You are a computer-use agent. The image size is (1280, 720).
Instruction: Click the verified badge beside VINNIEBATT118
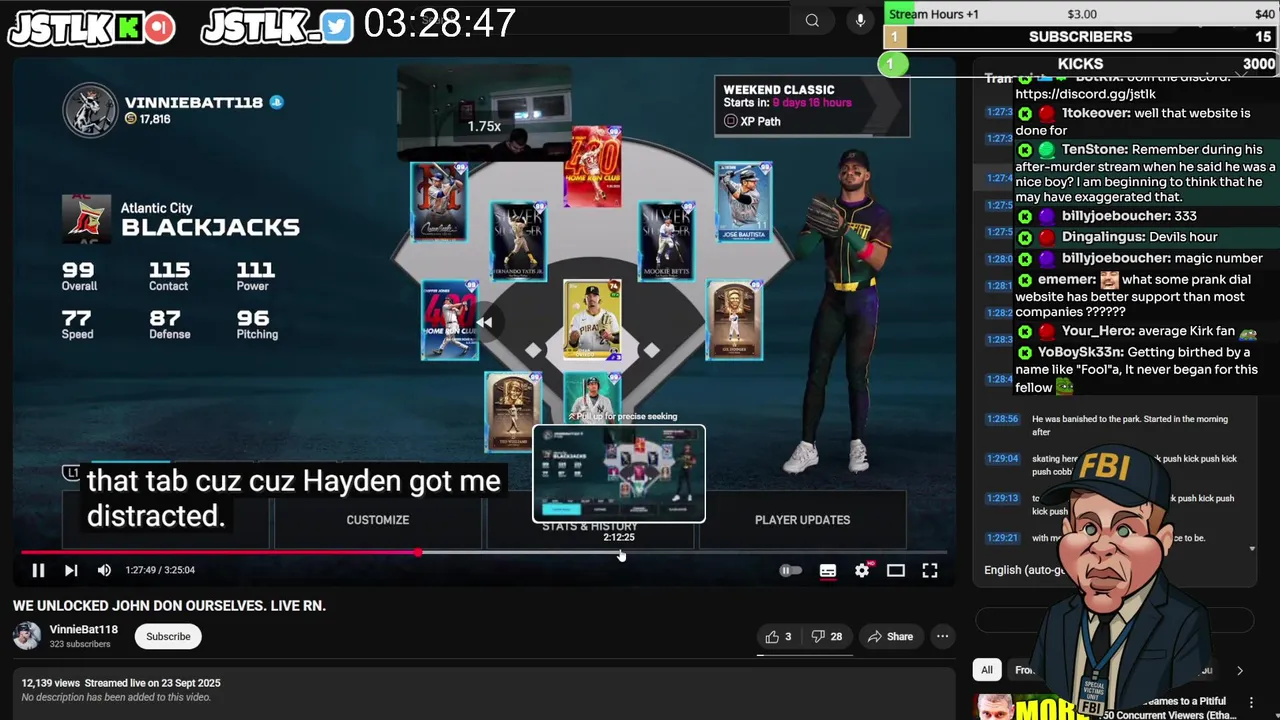[277, 102]
